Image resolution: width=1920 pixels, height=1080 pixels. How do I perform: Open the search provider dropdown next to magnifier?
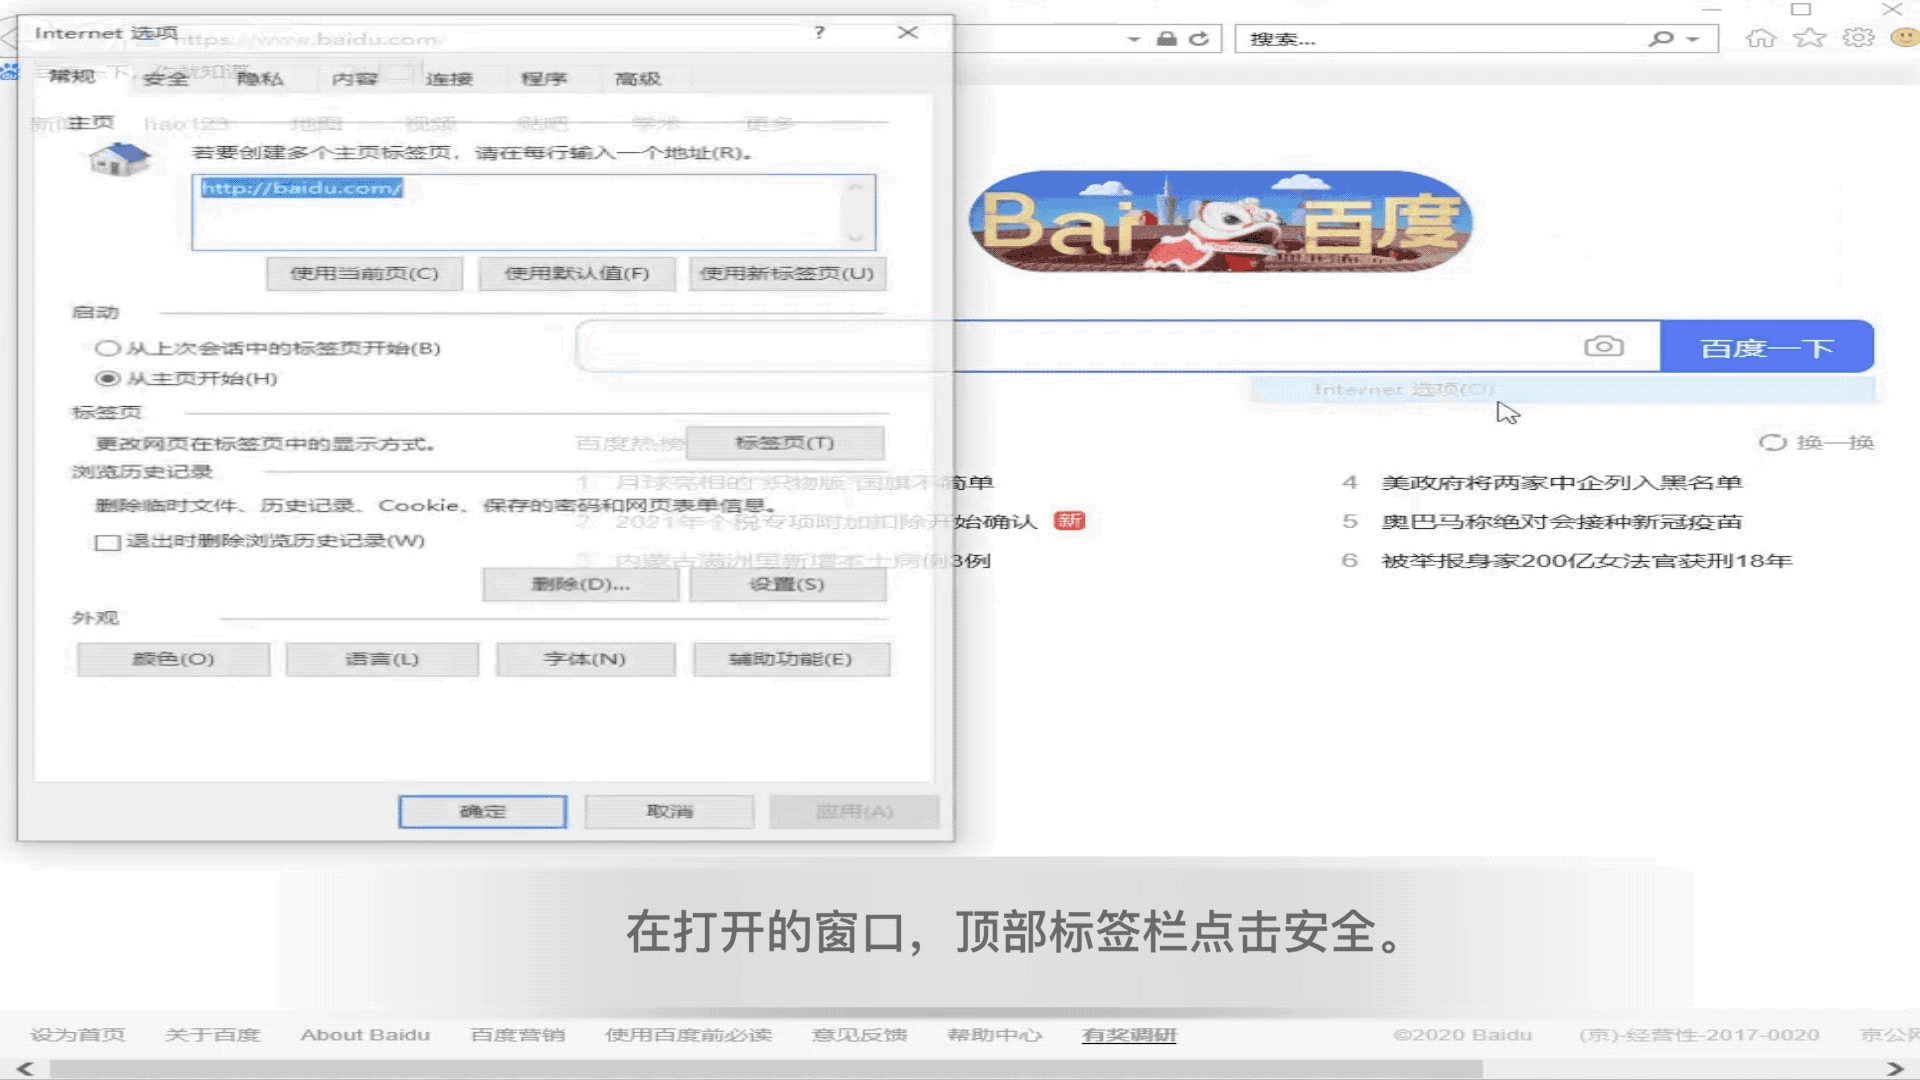(1690, 38)
